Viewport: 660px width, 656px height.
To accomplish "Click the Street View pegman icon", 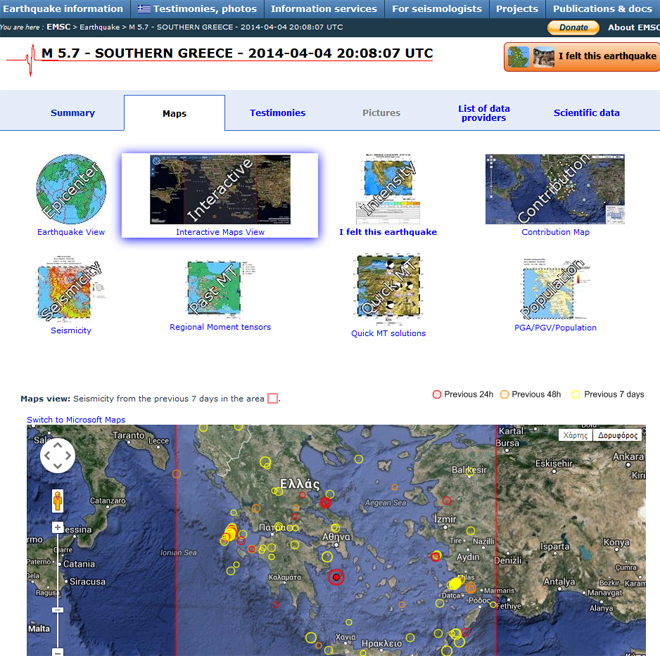I will click(58, 501).
